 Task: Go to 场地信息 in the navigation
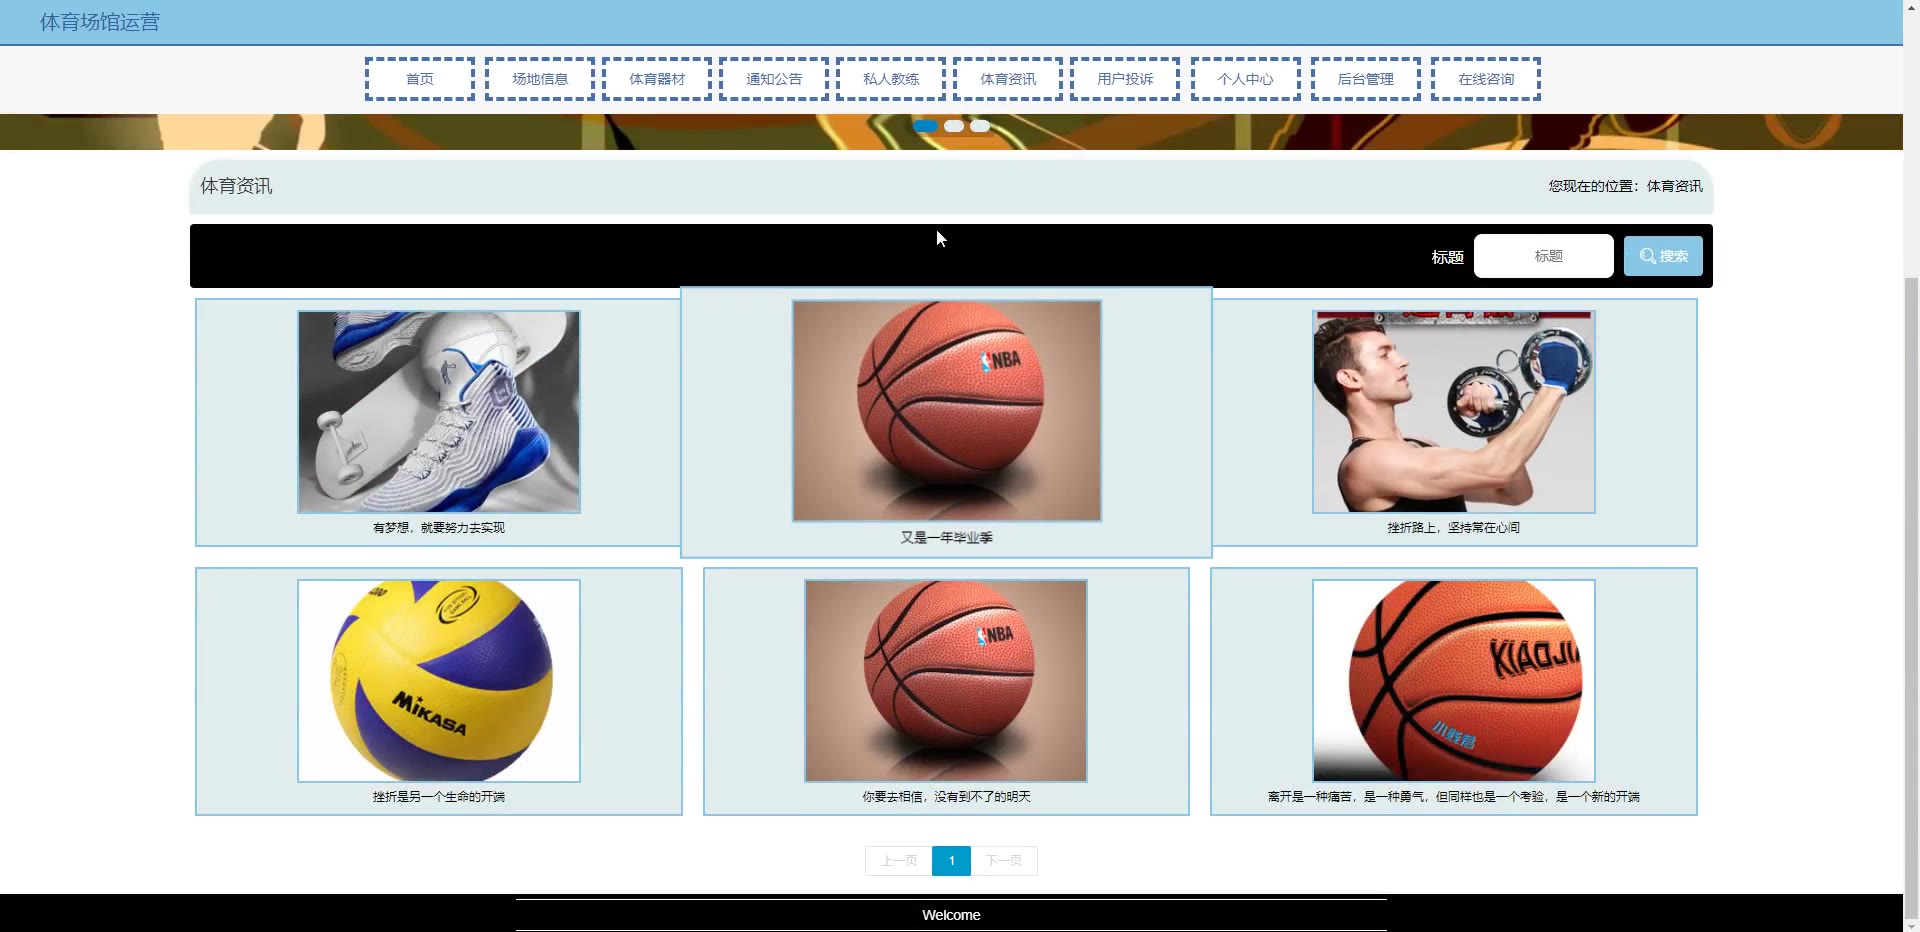pyautogui.click(x=540, y=79)
